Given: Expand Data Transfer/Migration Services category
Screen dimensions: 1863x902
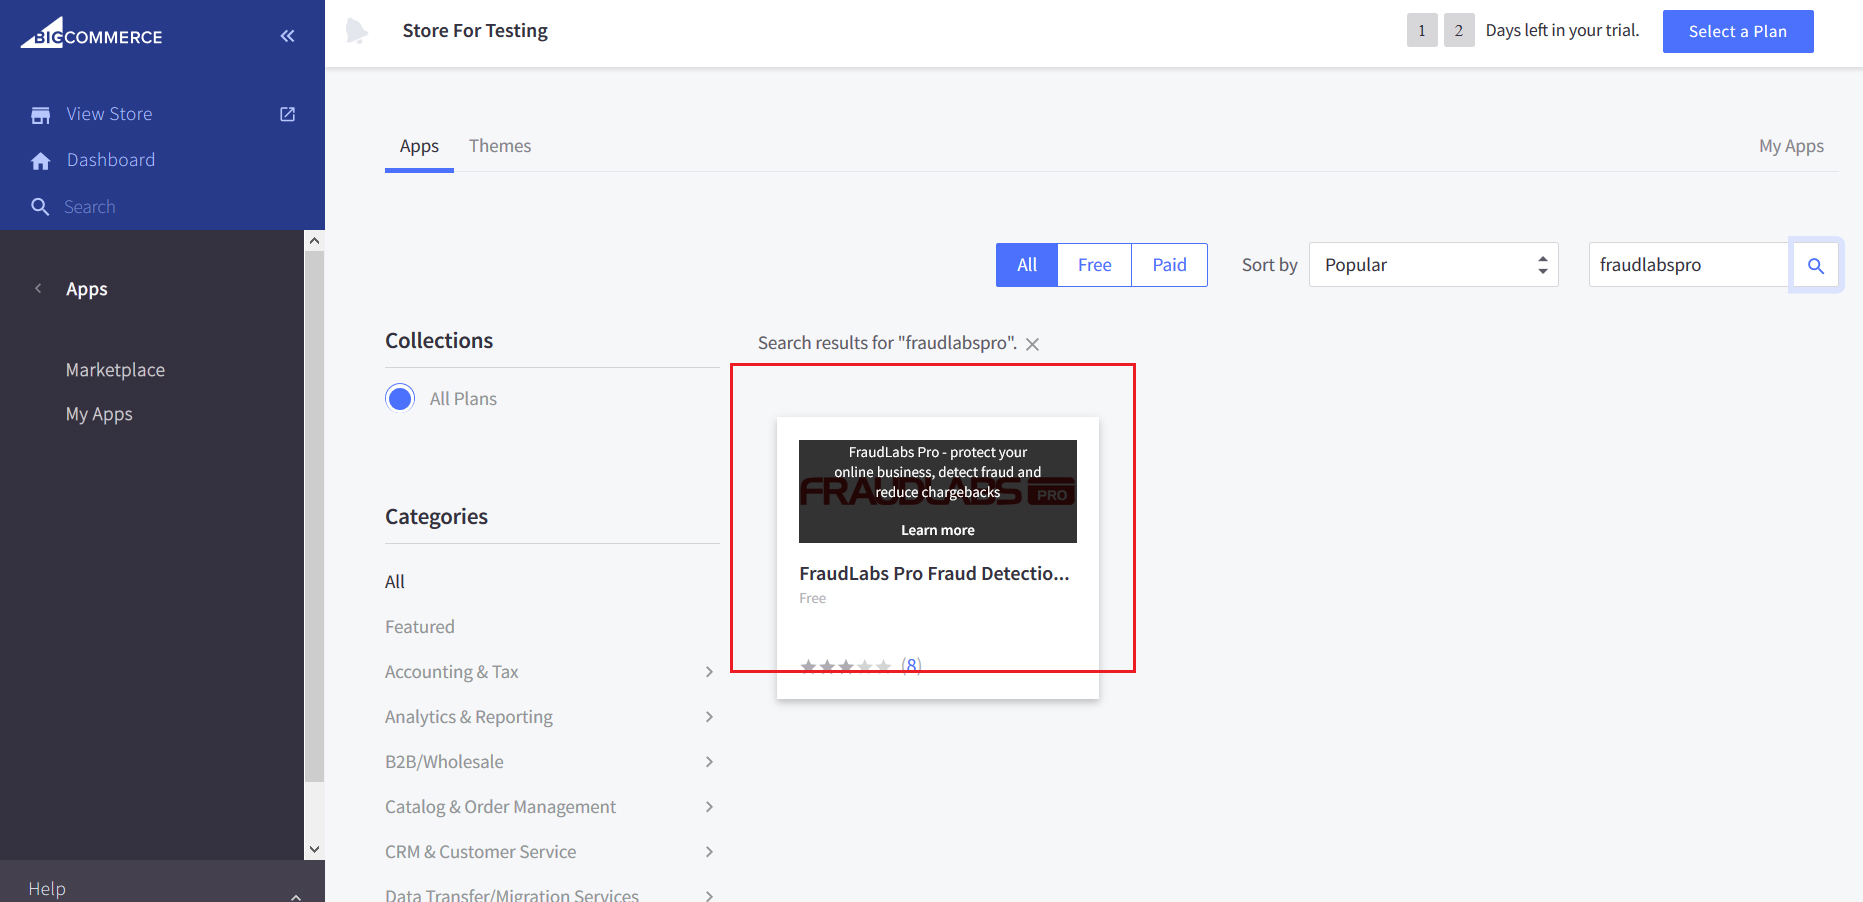Looking at the screenshot, I should pos(709,895).
